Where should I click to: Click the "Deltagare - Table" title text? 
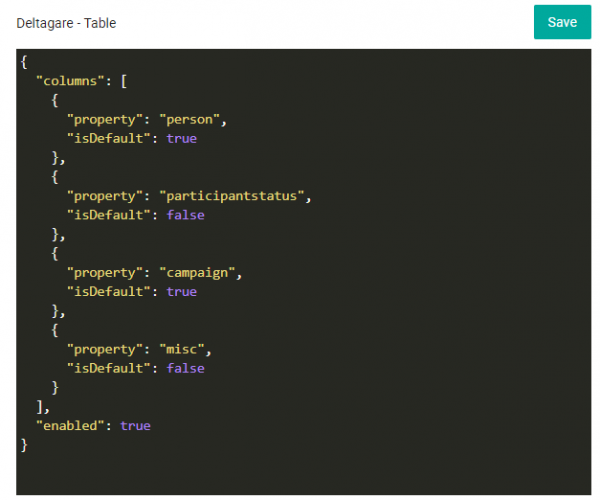click(66, 23)
